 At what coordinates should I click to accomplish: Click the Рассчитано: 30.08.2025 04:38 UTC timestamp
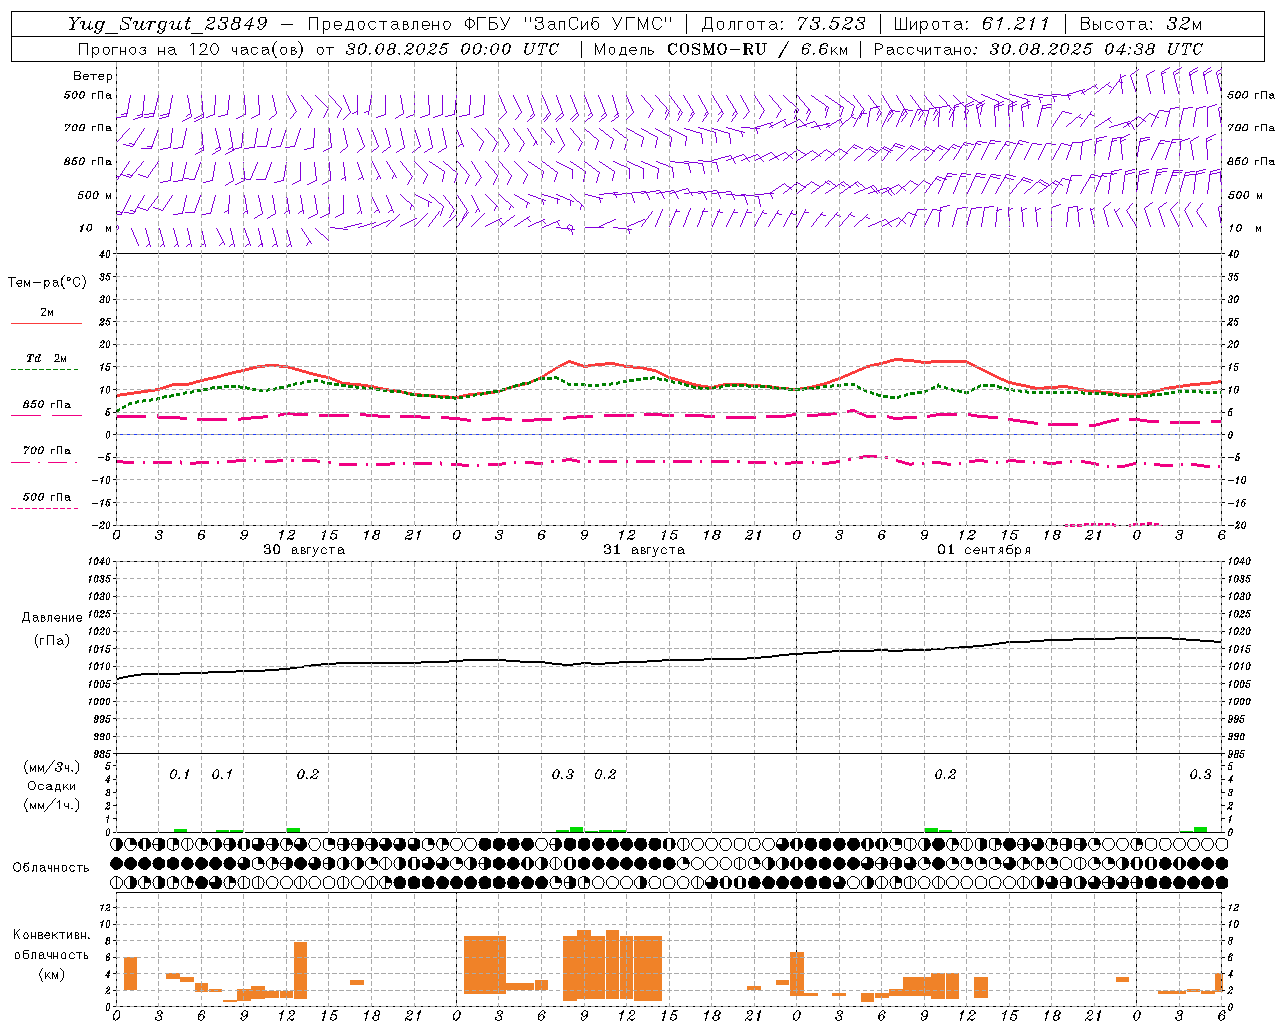1038,49
